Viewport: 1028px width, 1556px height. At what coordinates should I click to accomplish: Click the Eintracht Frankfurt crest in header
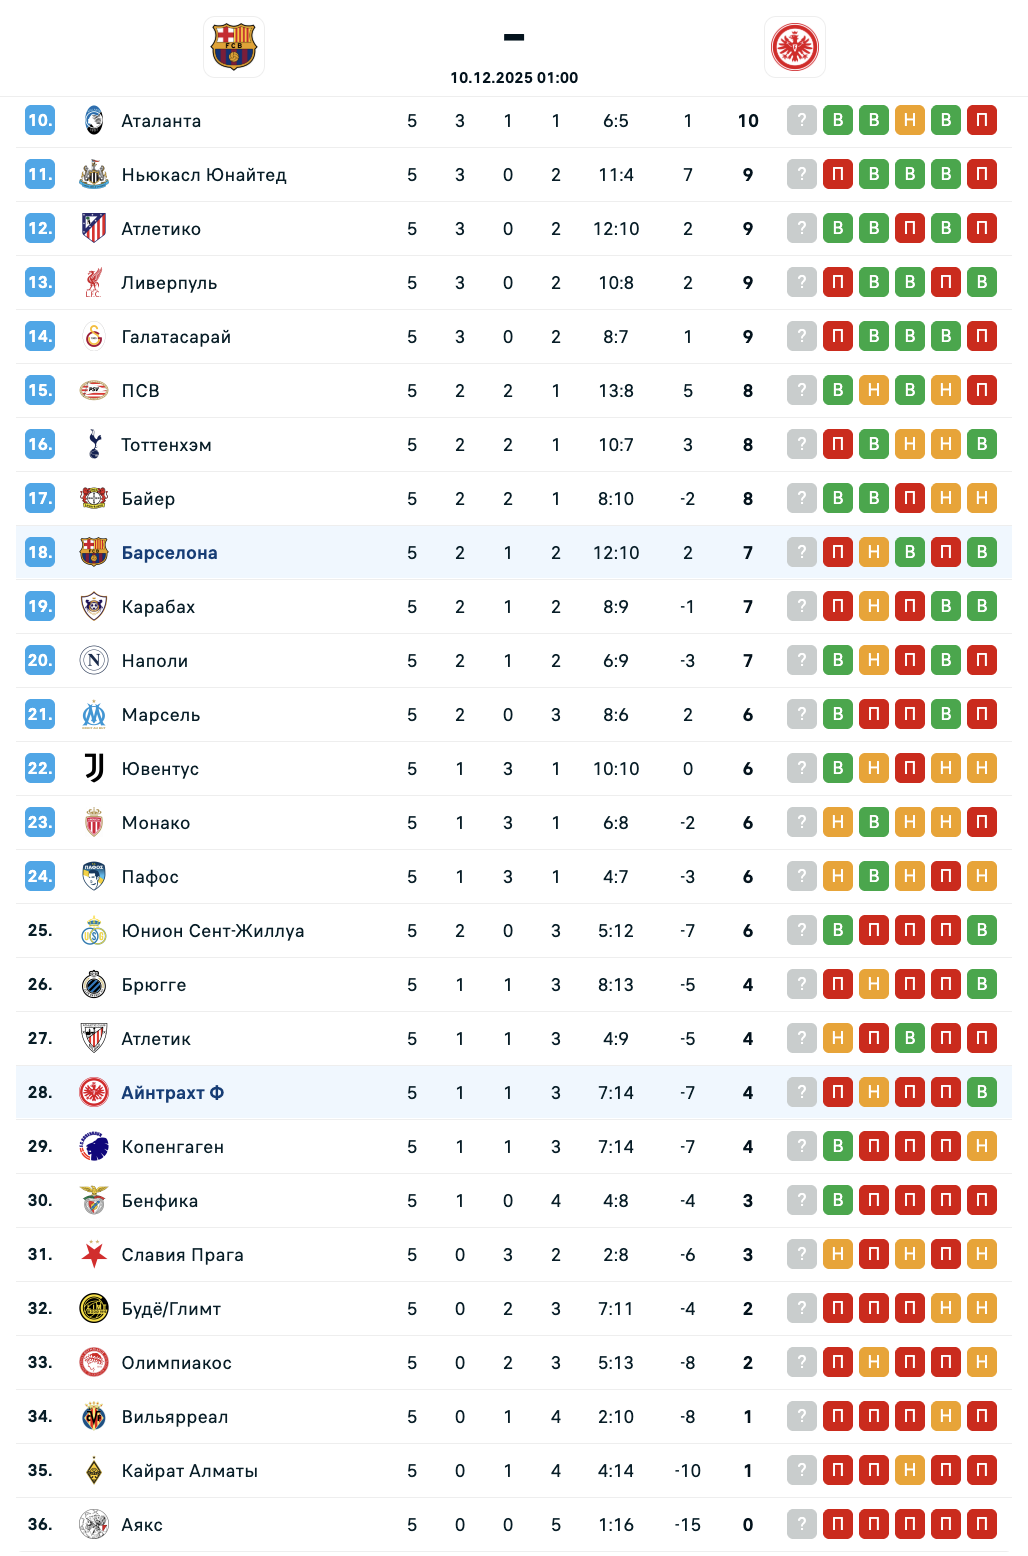(x=795, y=47)
